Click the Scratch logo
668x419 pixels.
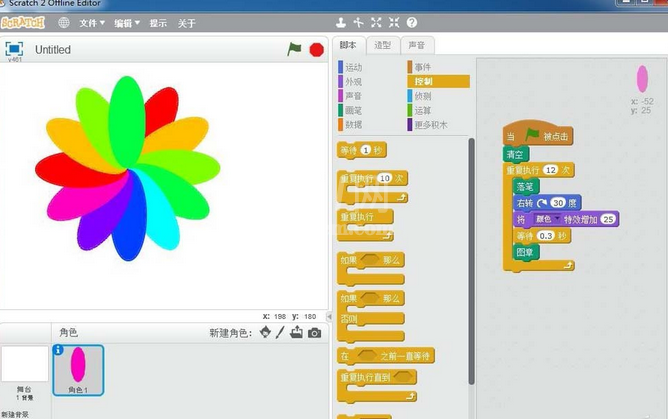(23, 23)
